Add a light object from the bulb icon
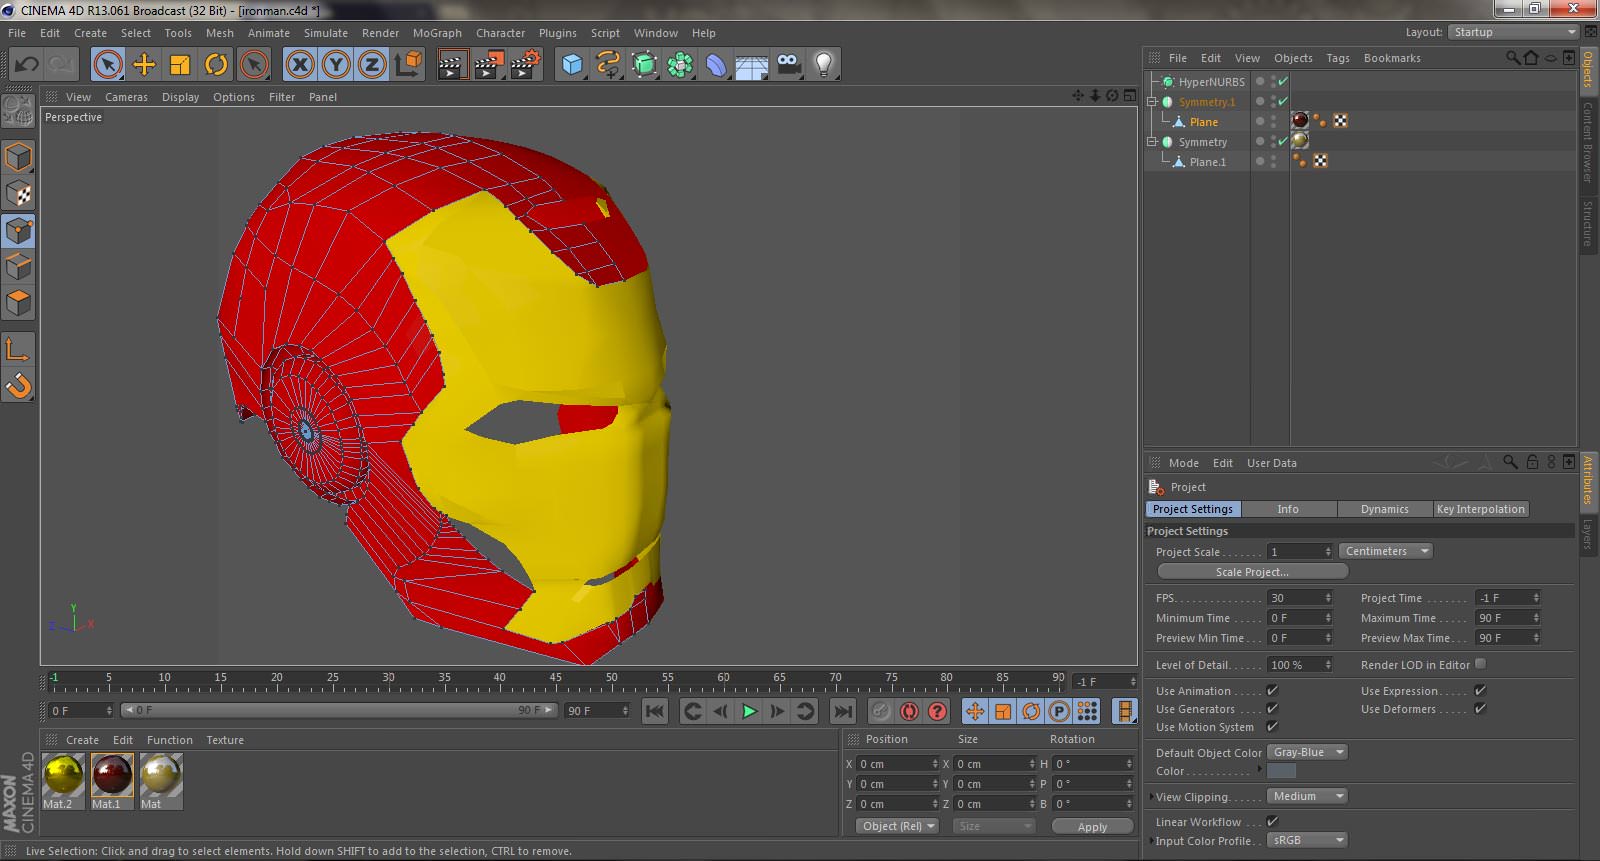1600x861 pixels. (823, 65)
